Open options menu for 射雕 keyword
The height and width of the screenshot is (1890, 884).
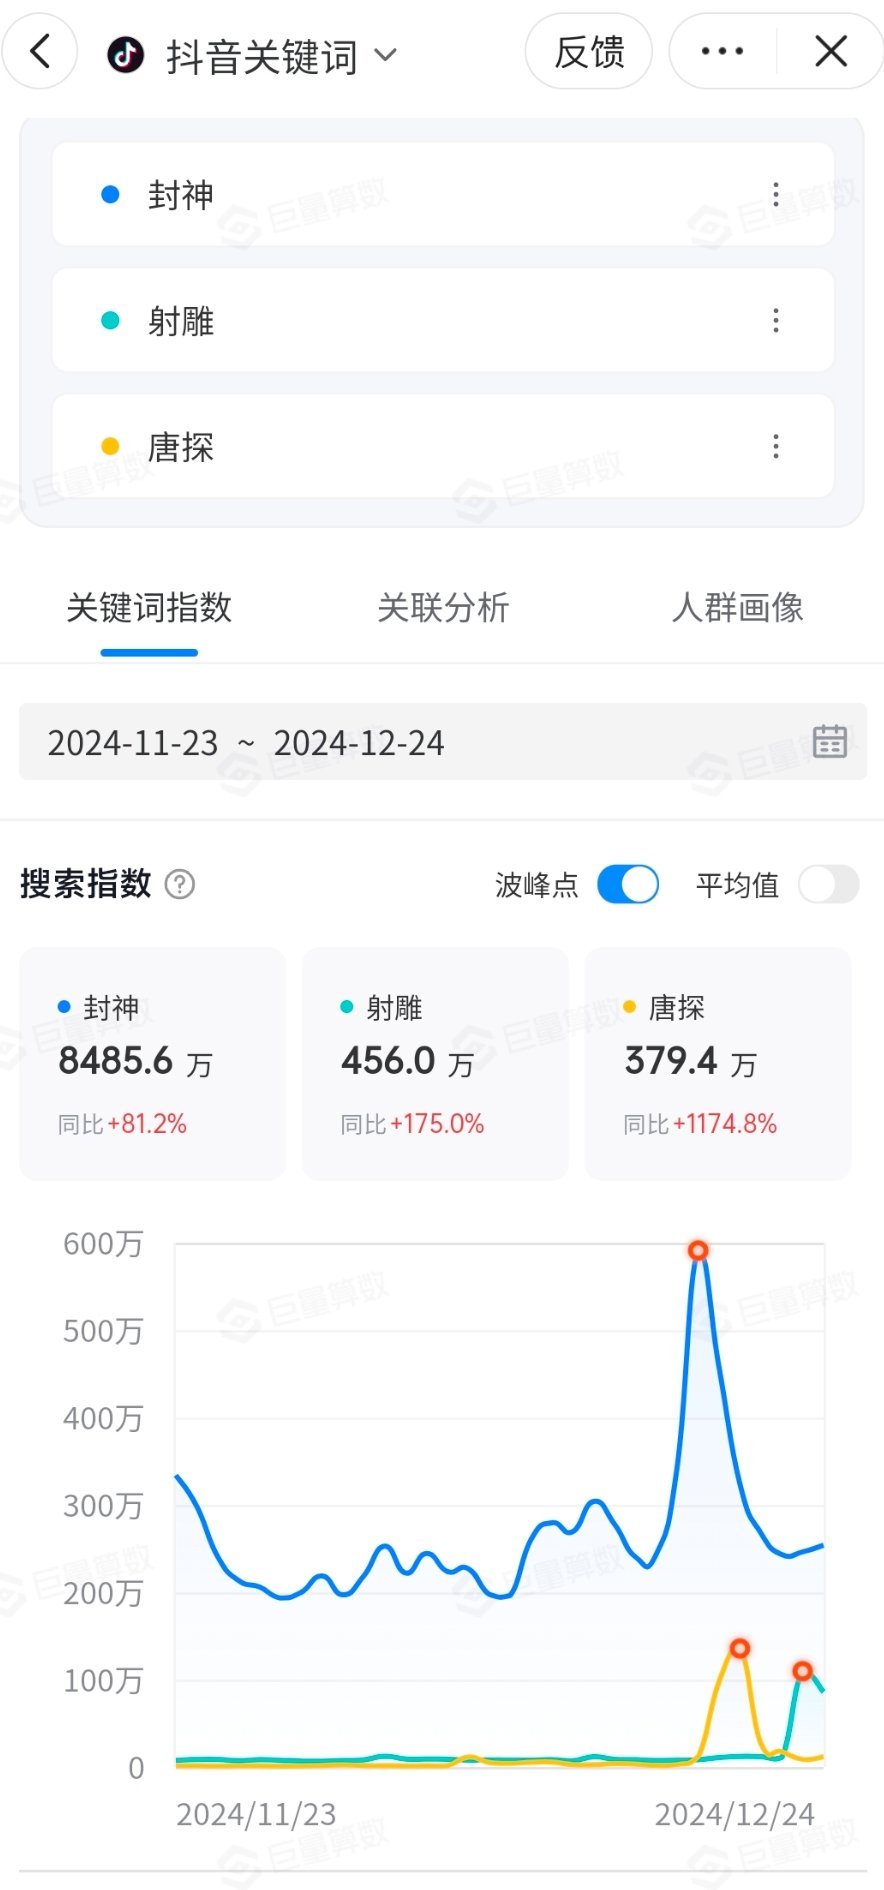(776, 321)
